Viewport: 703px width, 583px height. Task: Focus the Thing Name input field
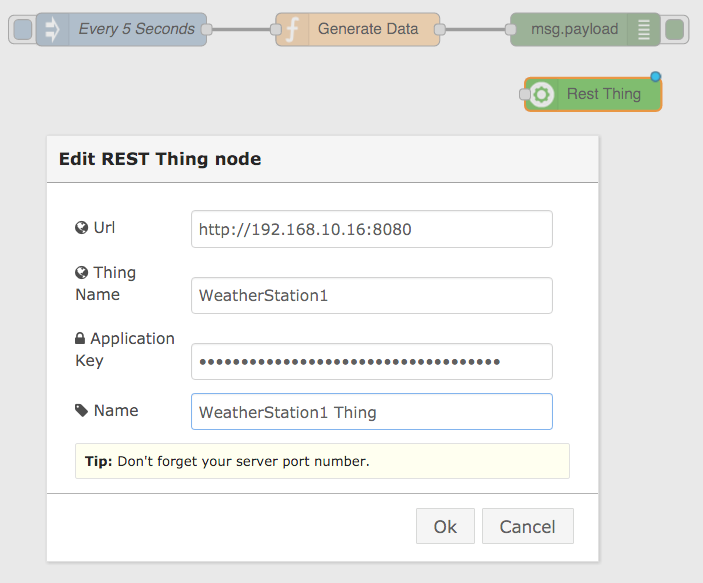[372, 296]
